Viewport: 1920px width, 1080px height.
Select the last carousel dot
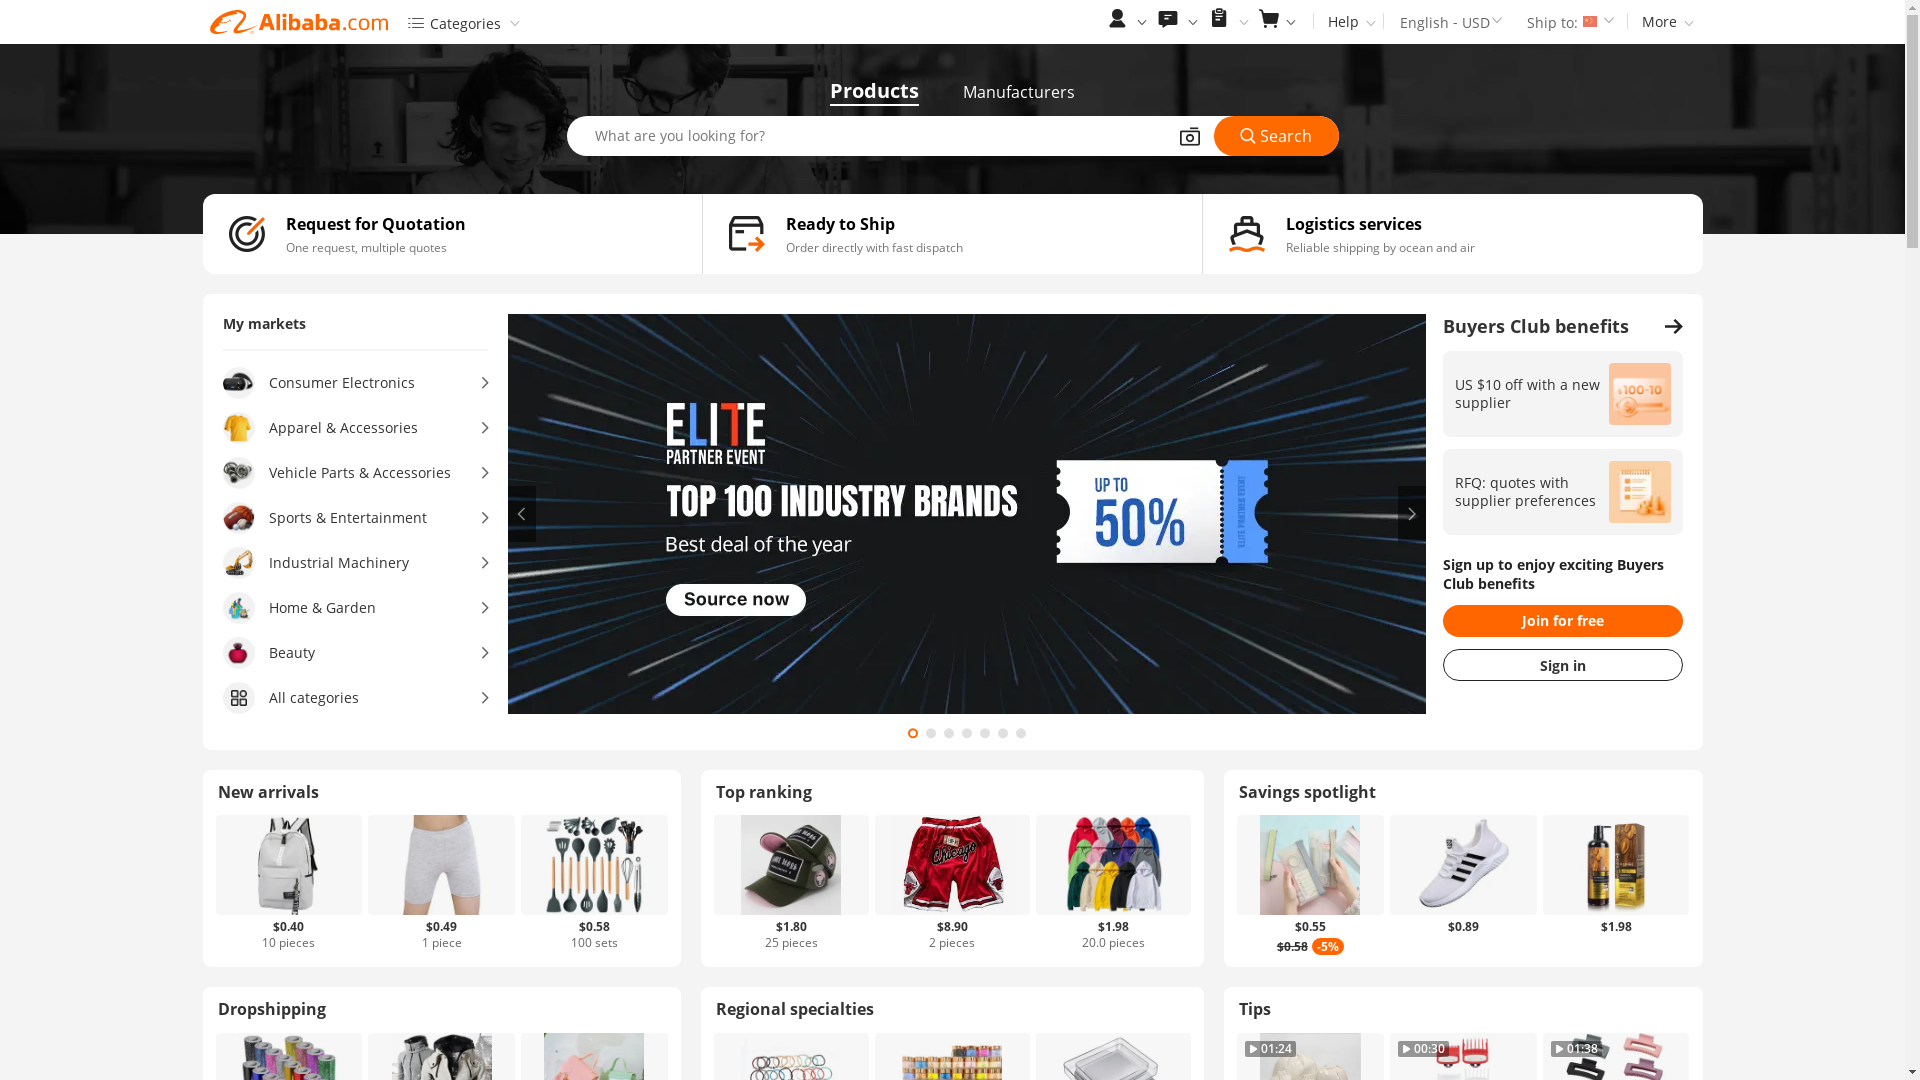tap(1021, 734)
